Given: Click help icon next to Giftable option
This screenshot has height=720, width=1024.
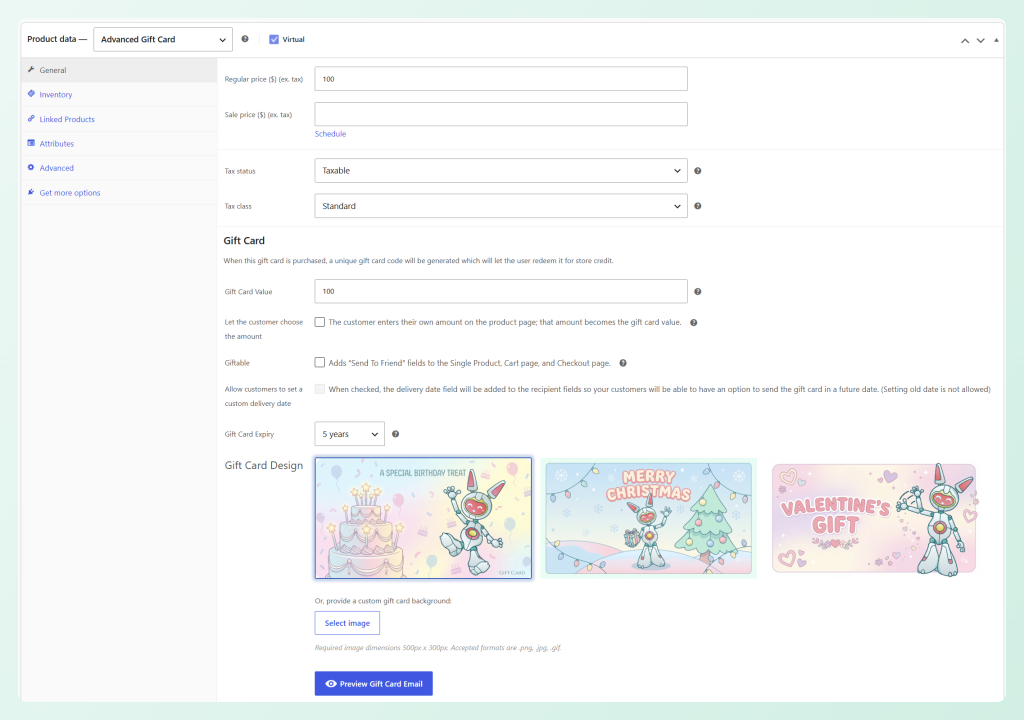Looking at the screenshot, I should click(623, 363).
